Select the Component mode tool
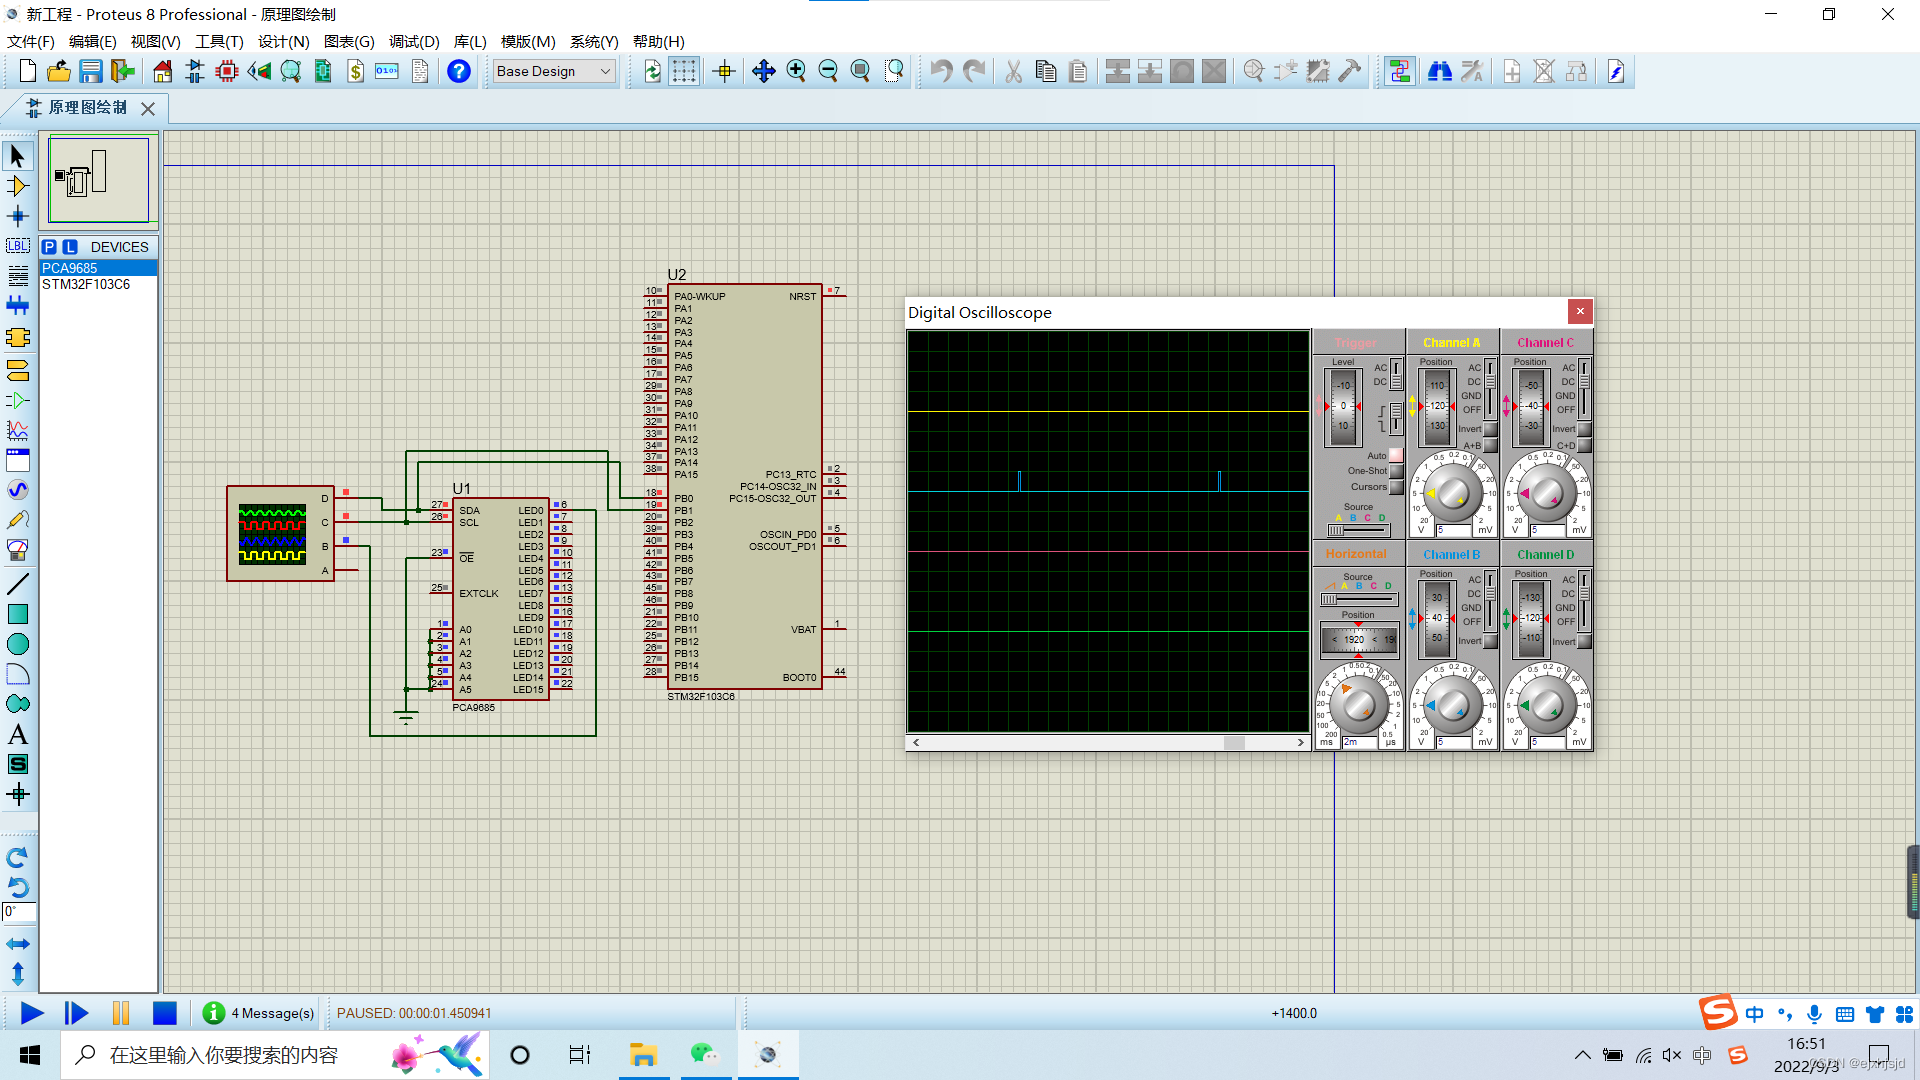The height and width of the screenshot is (1080, 1920). [x=17, y=186]
